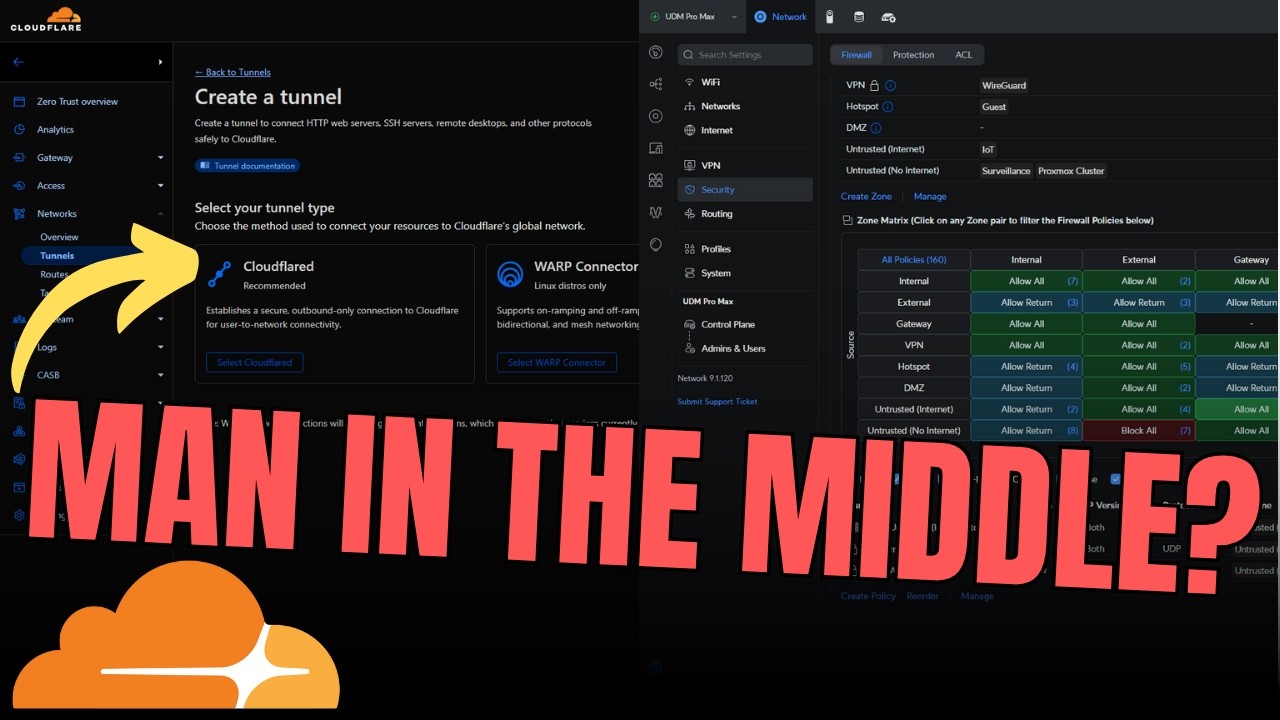Click the Access sidebar icon in Cloudflare

pos(19,186)
